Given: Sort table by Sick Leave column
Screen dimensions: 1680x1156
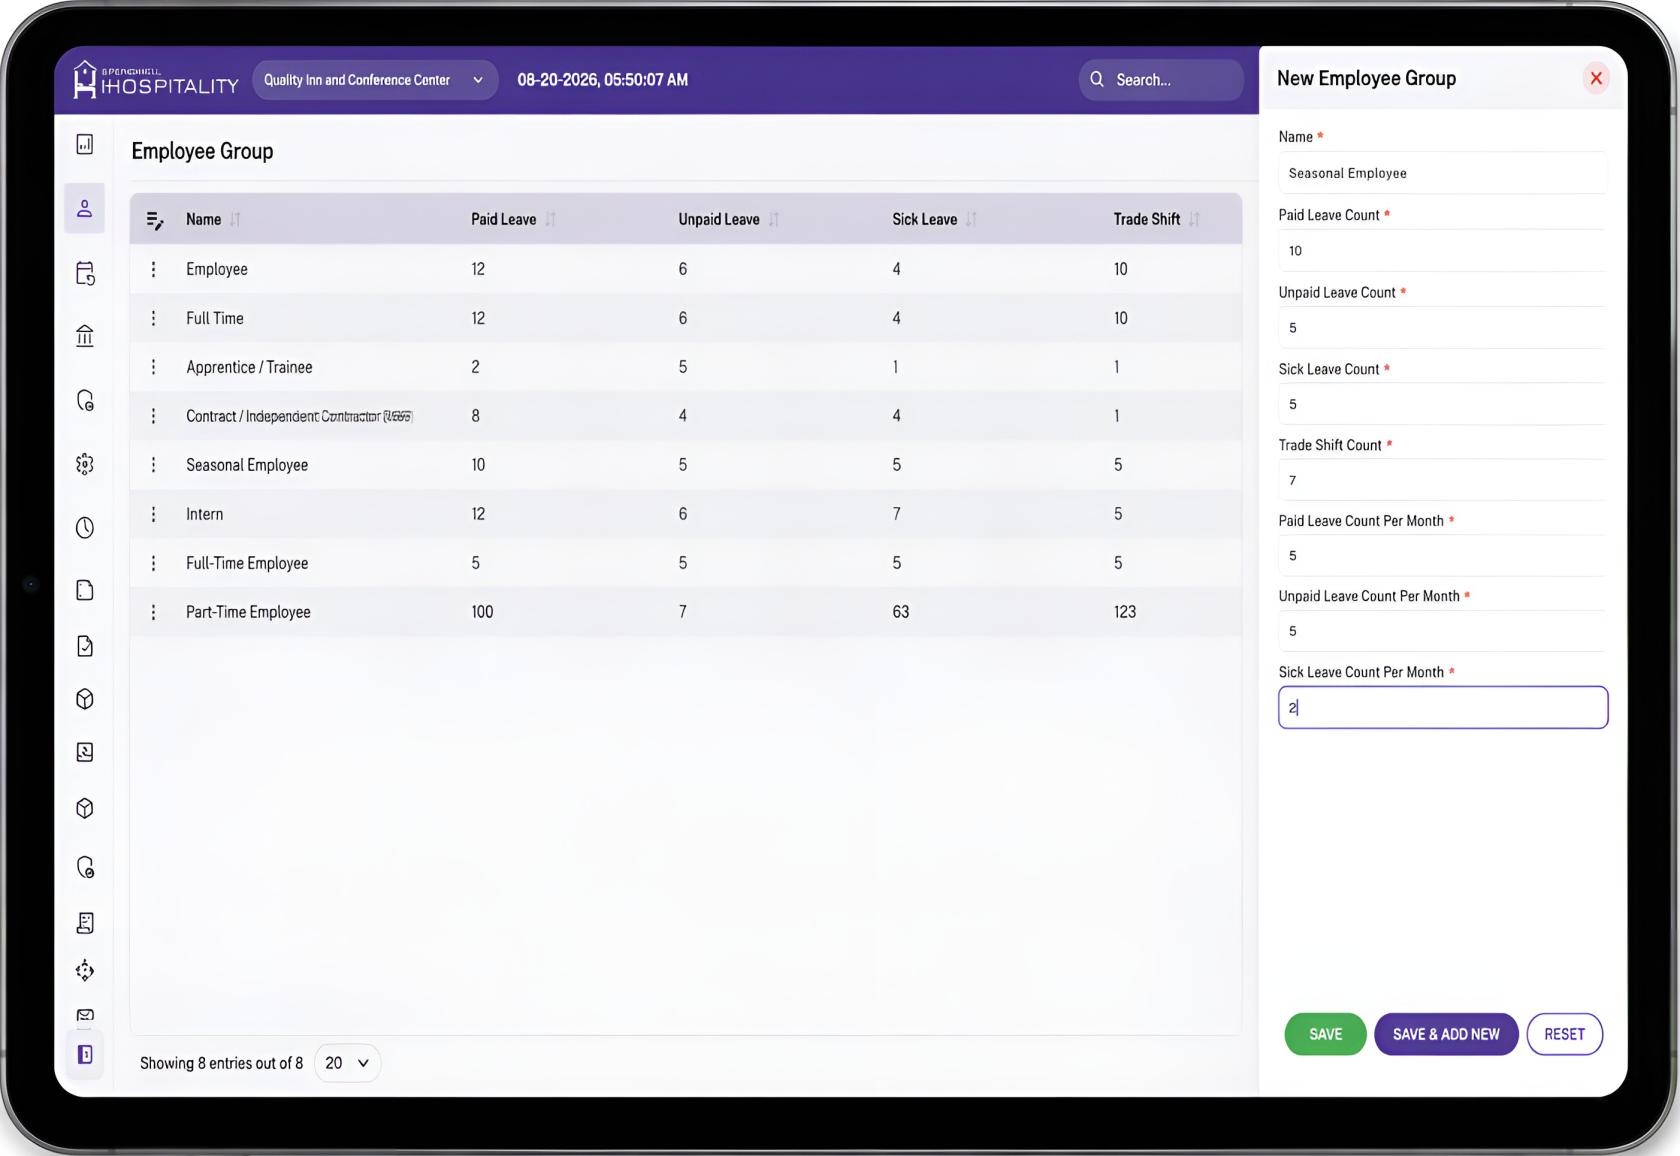Looking at the screenshot, I should (x=971, y=220).
